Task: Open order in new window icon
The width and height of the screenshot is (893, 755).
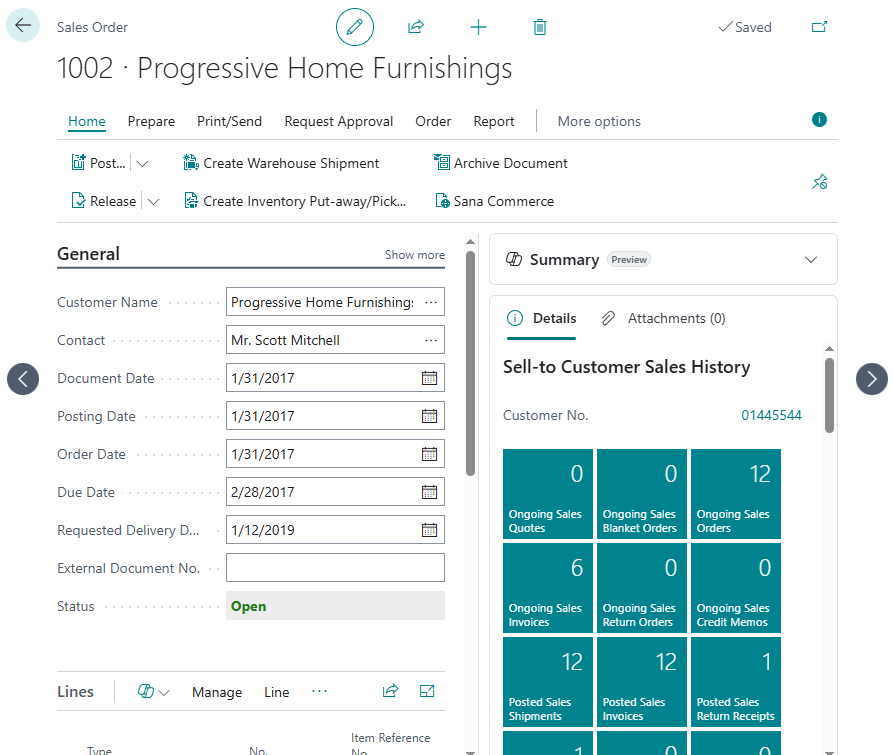Action: 819,27
